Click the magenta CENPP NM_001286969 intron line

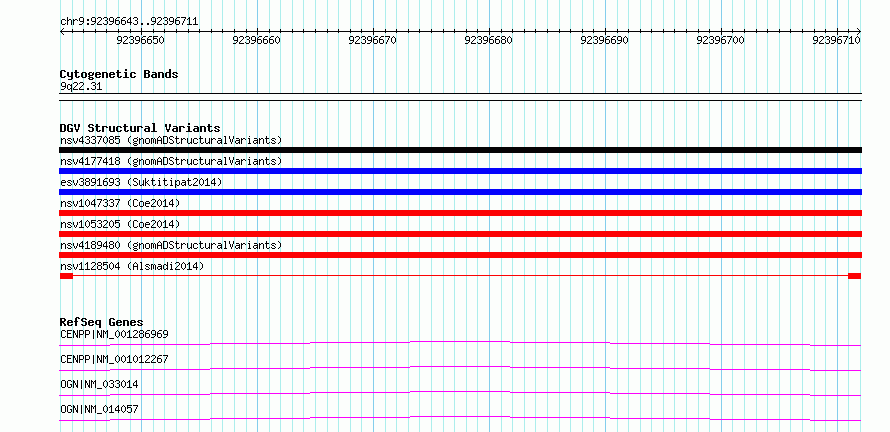pyautogui.click(x=460, y=343)
